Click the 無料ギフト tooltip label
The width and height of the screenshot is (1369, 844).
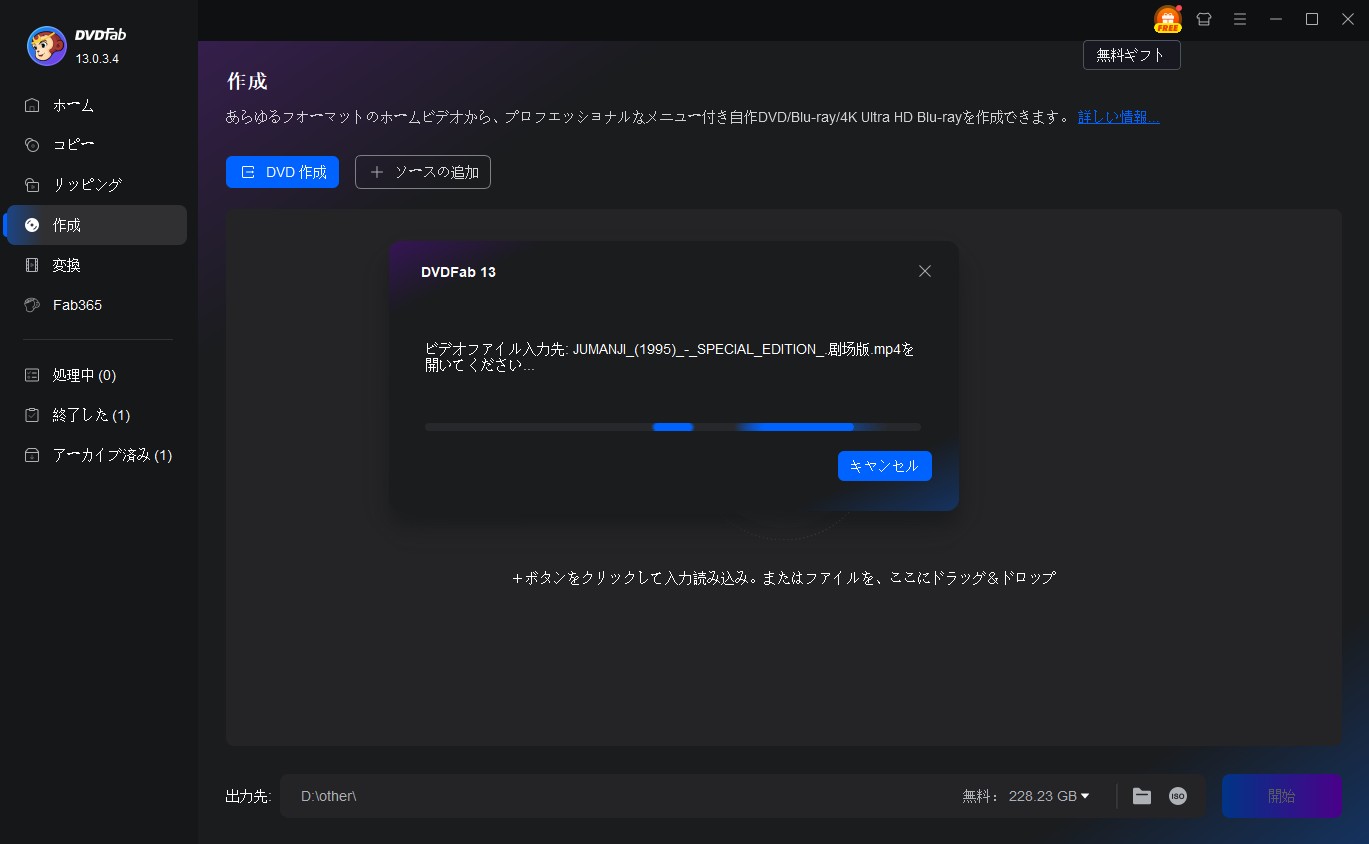point(1131,55)
